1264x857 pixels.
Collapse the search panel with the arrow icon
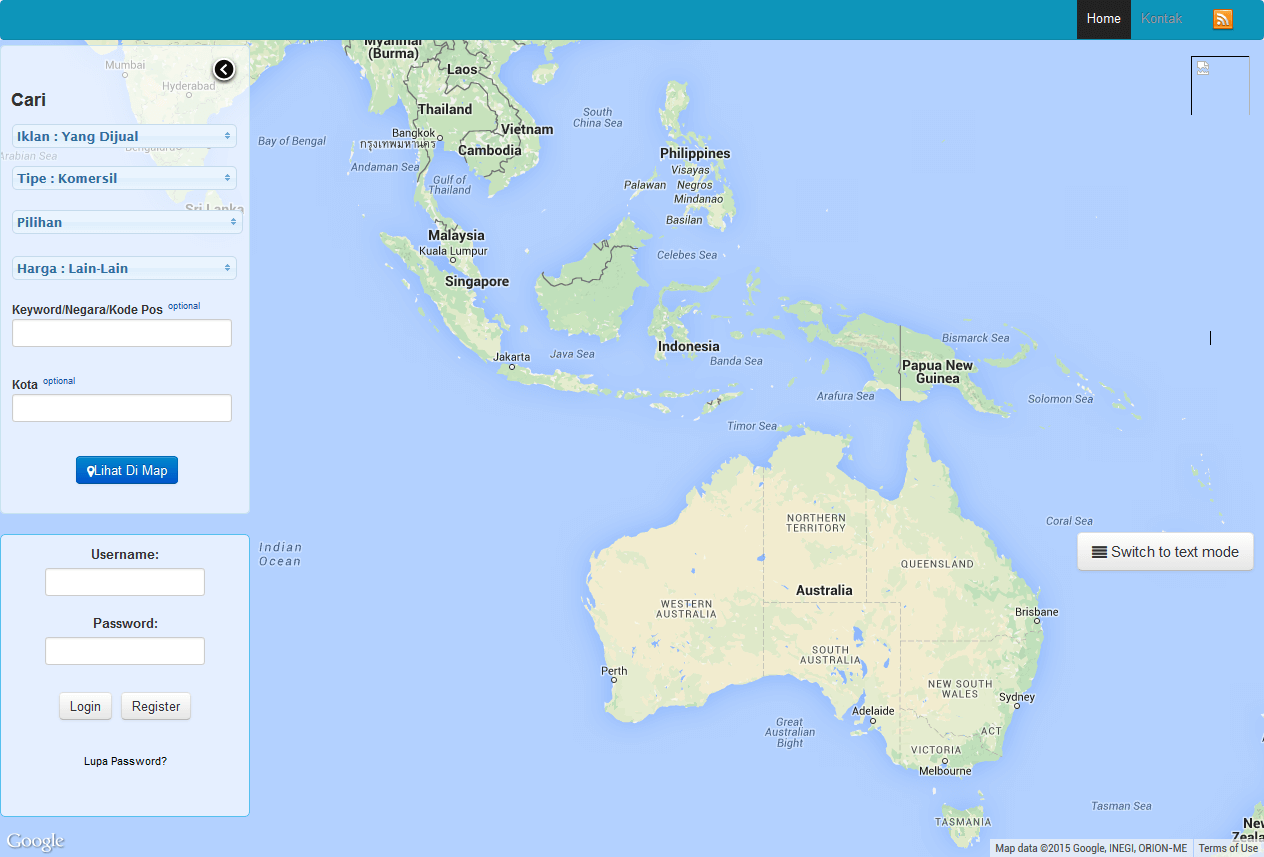click(224, 69)
